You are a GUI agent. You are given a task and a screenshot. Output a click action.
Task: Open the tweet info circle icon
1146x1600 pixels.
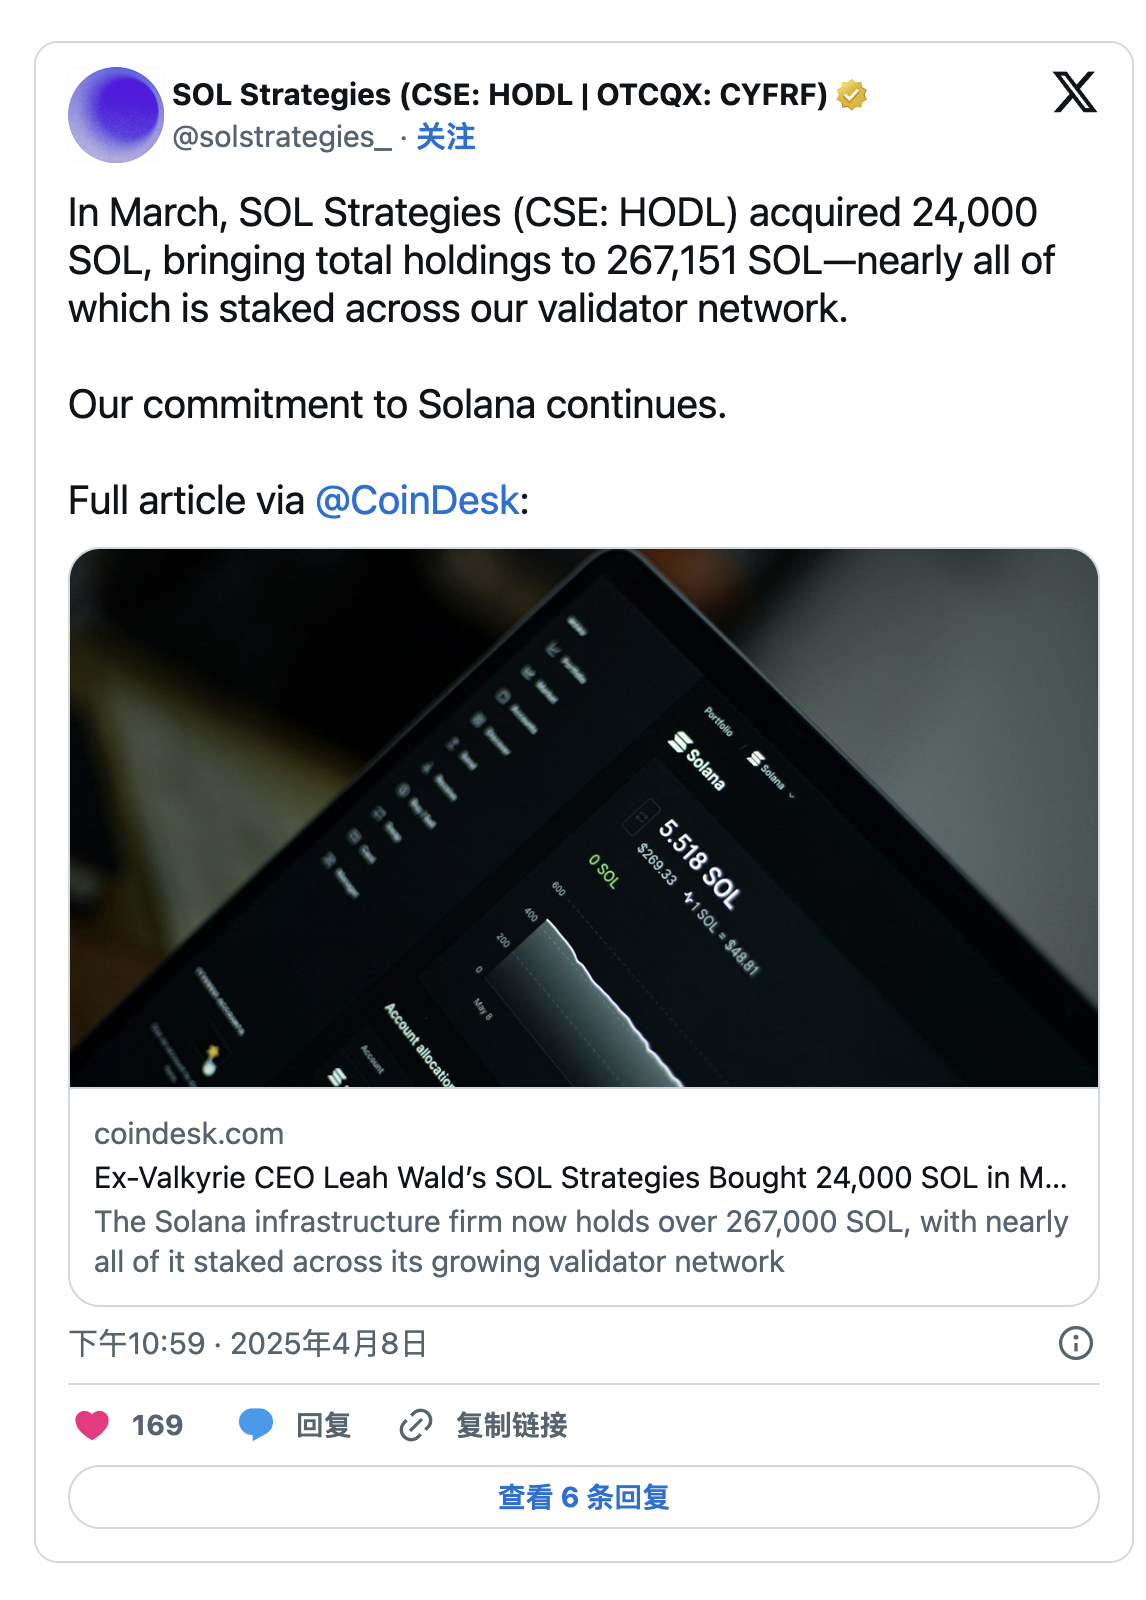[x=1075, y=1343]
